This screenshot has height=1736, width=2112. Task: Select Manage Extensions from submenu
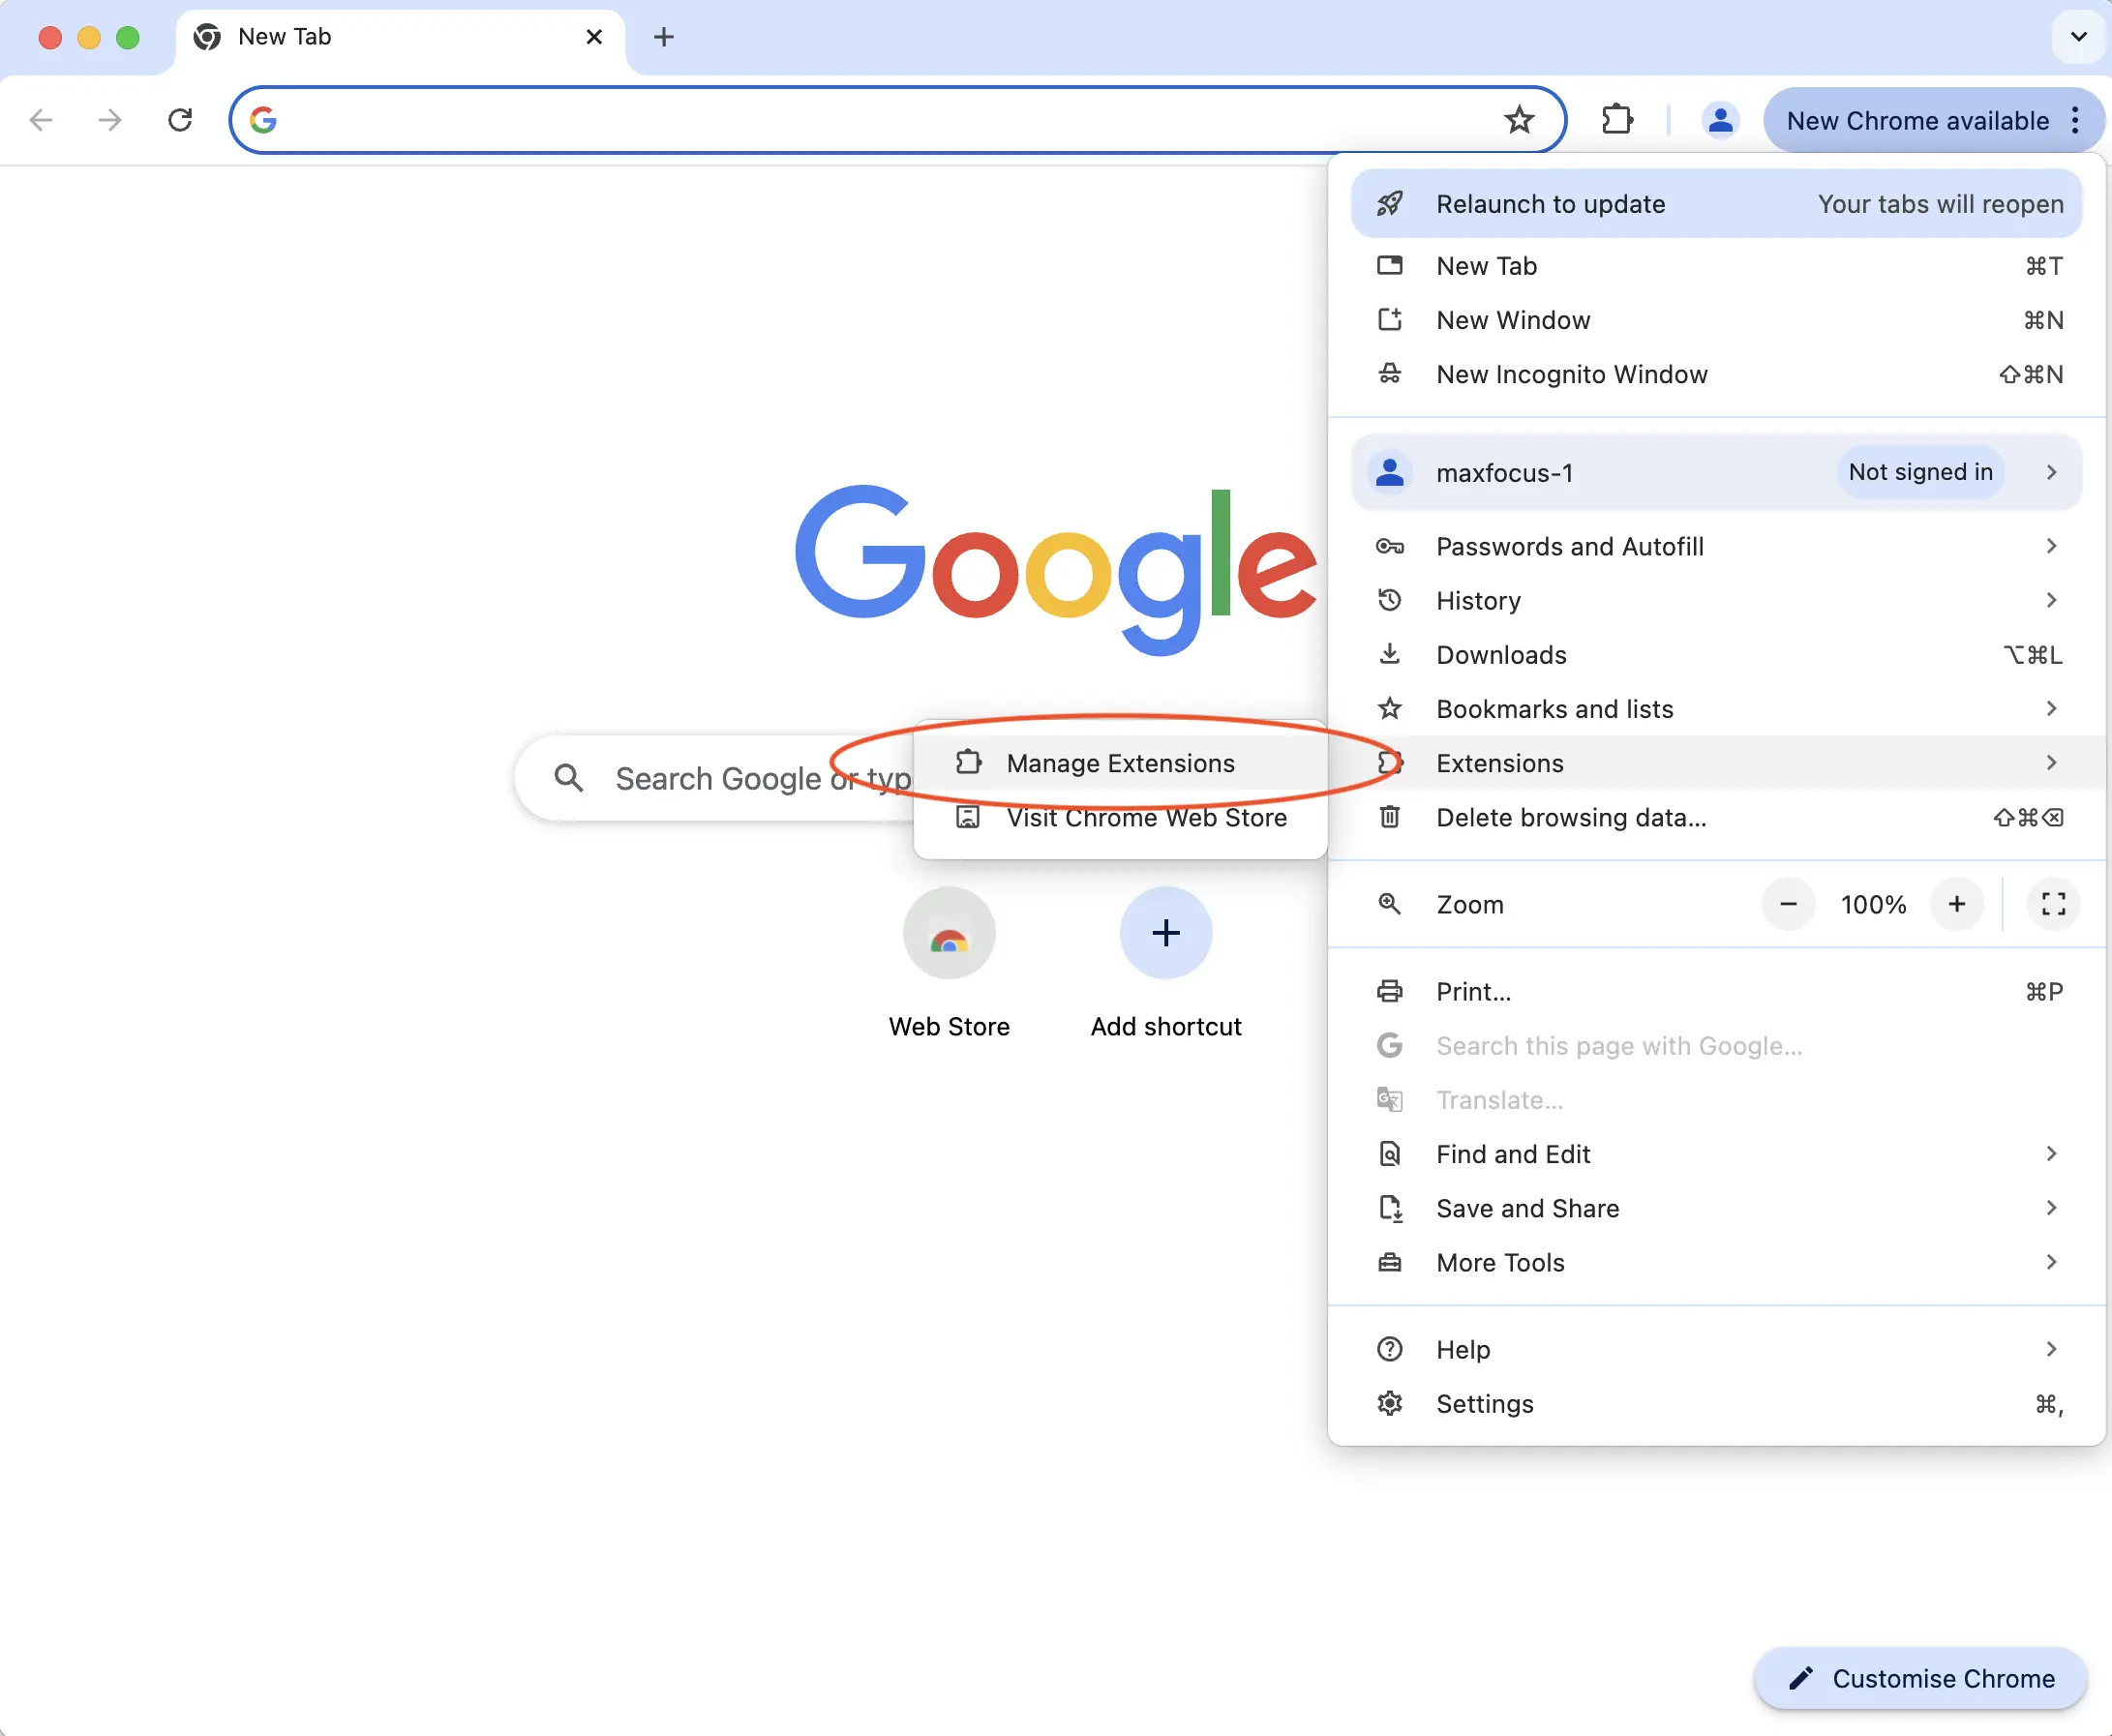pos(1121,763)
